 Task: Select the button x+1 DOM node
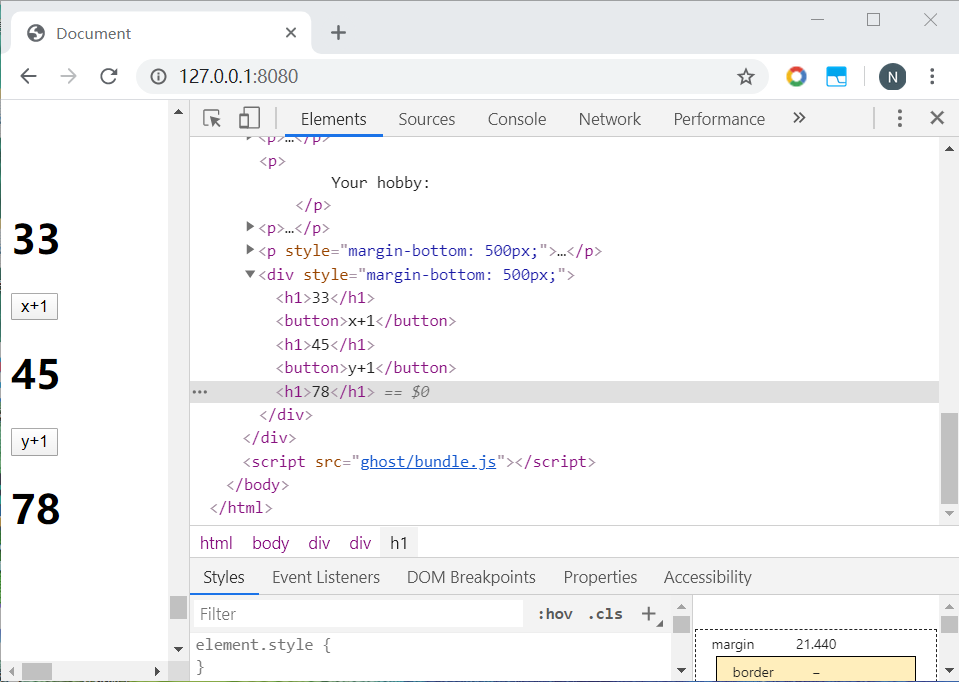366,321
